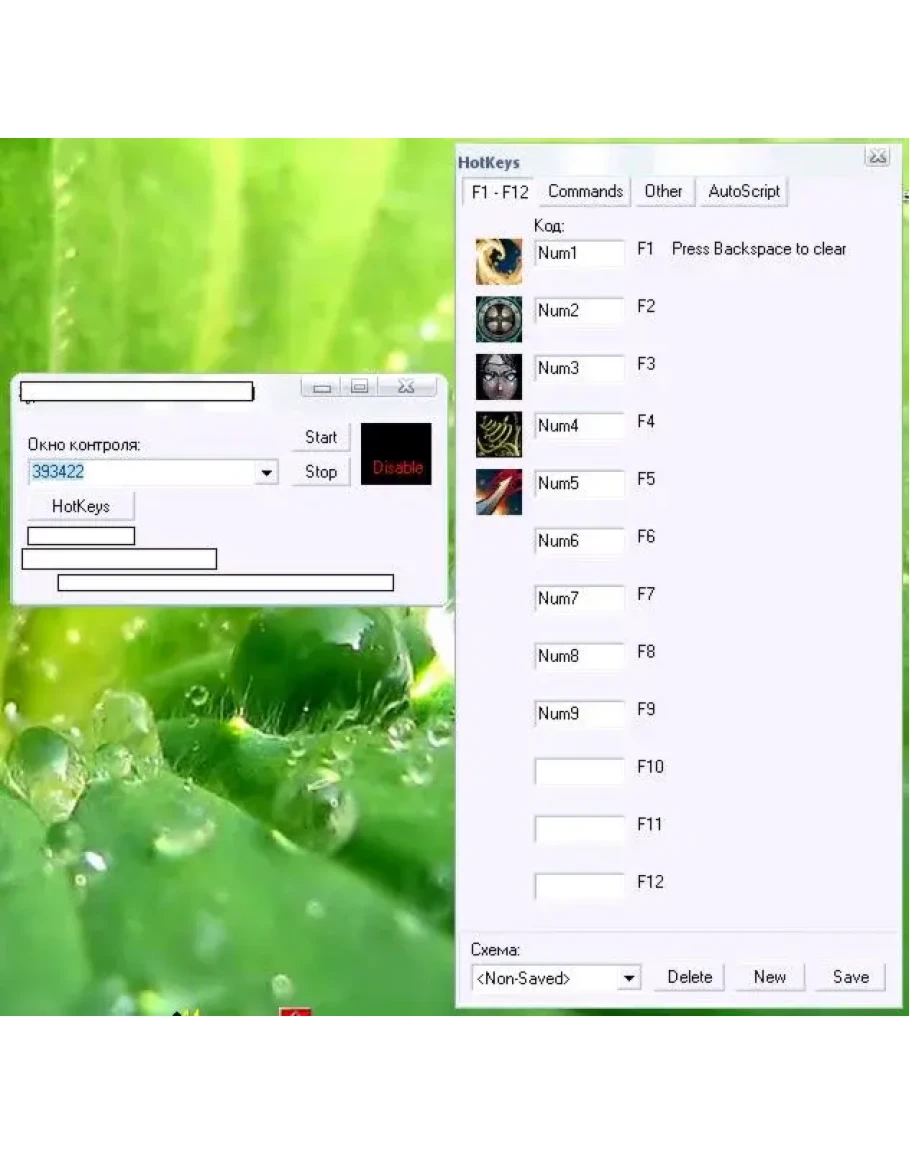Click the F5 red blade skill icon
Image resolution: width=910 pixels, height=1155 pixels.
(x=498, y=492)
